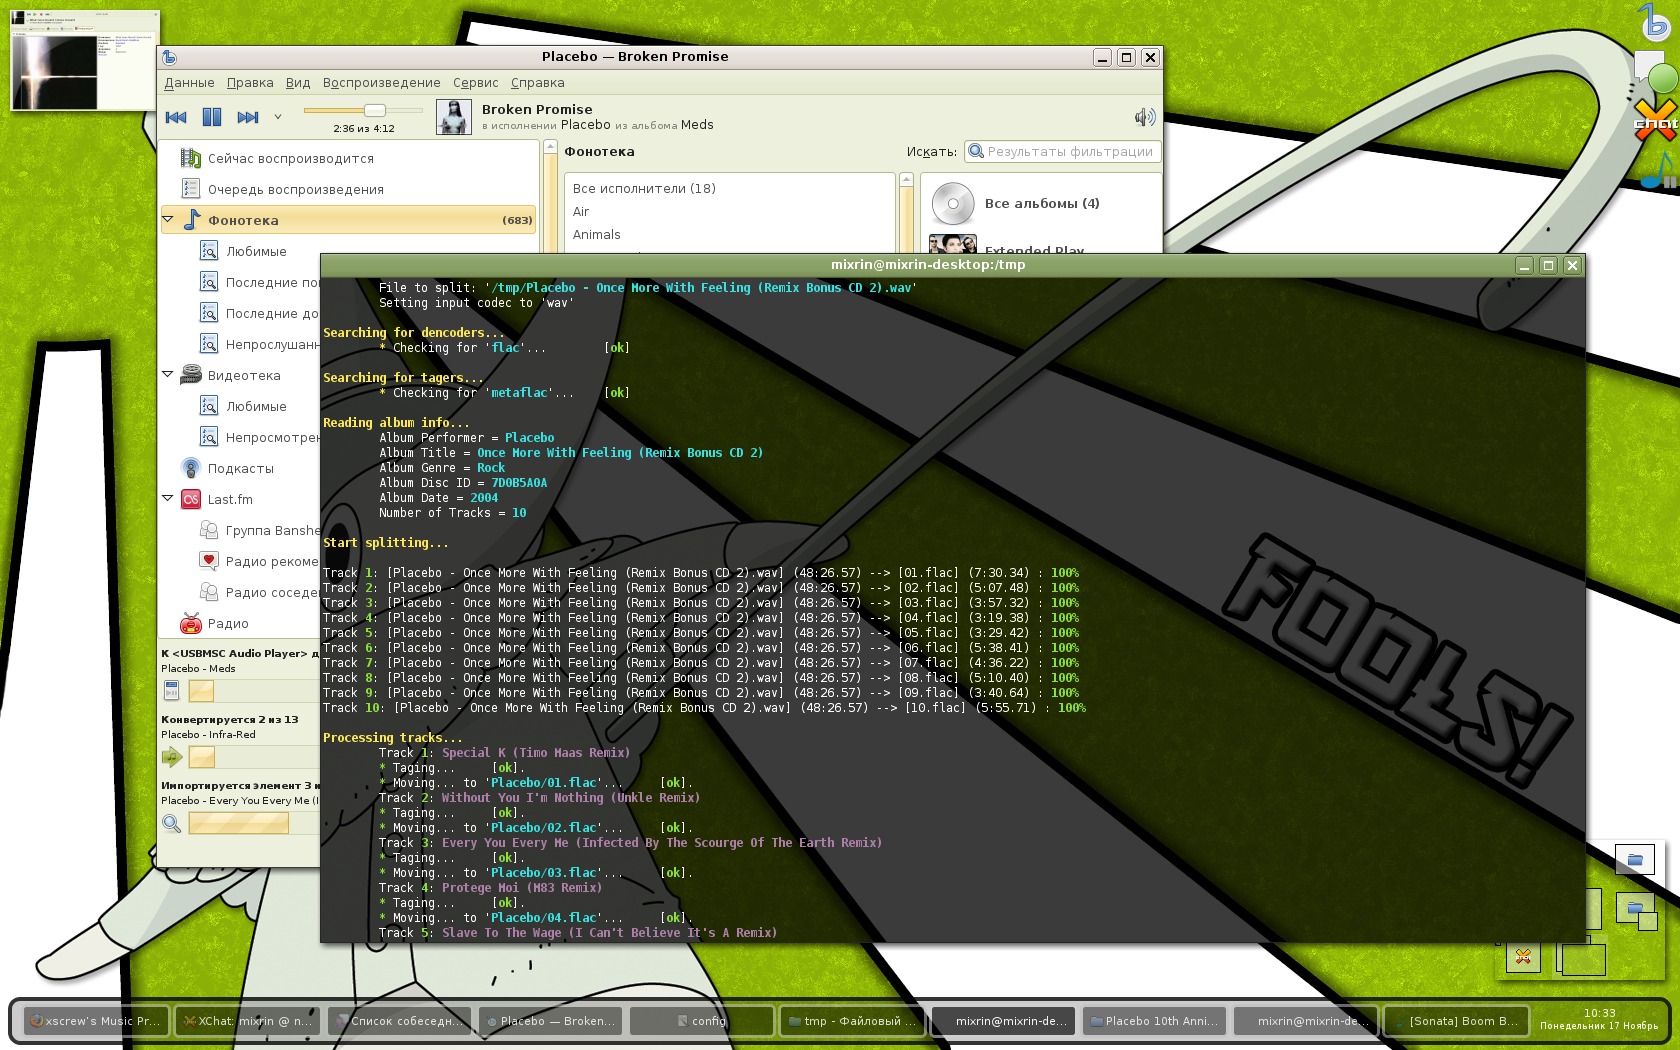Image resolution: width=1680 pixels, height=1050 pixels.
Task: Click the Banshee window thumbnail in the top left
Action: tap(85, 60)
